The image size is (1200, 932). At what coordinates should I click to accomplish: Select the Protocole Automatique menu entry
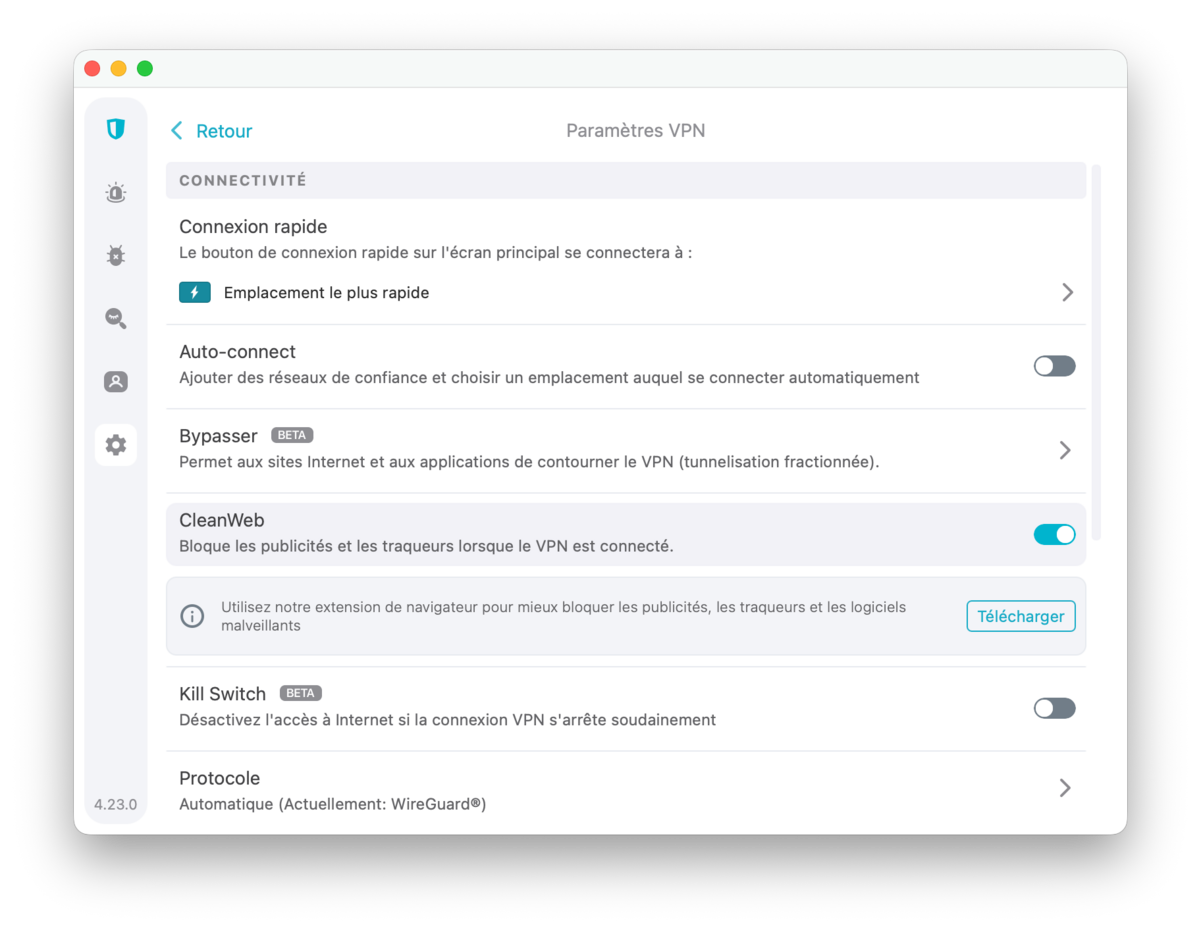tap(332, 804)
